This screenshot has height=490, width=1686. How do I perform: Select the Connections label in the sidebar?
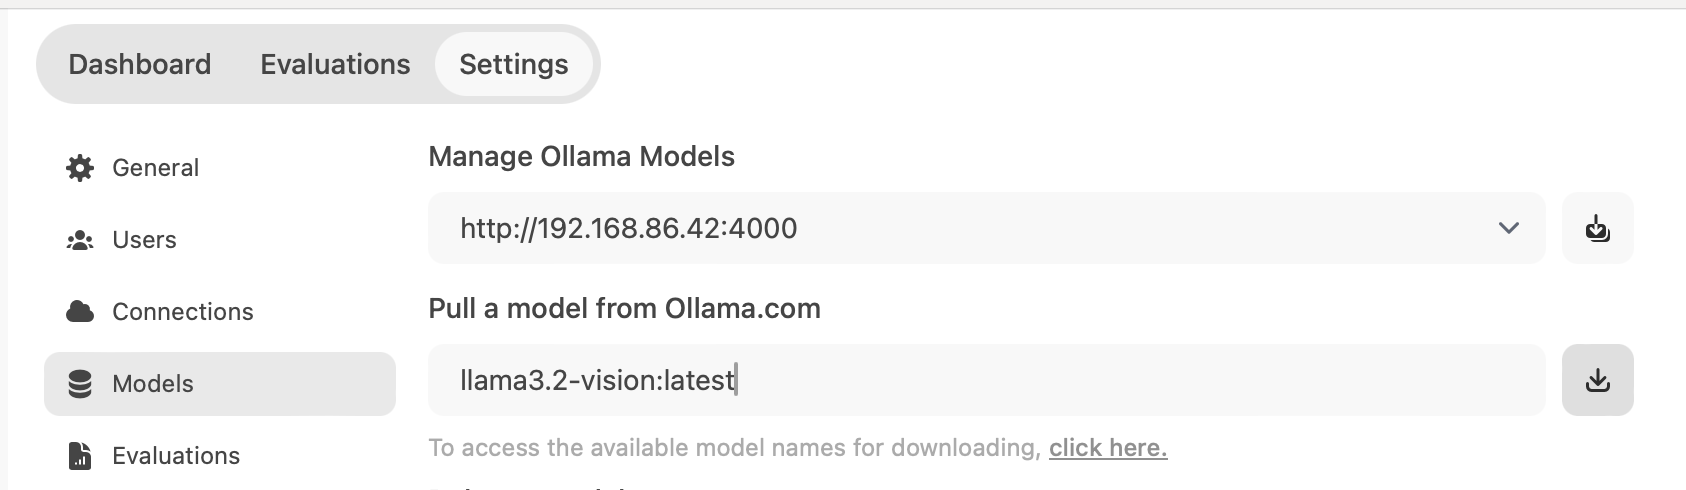pos(183,312)
